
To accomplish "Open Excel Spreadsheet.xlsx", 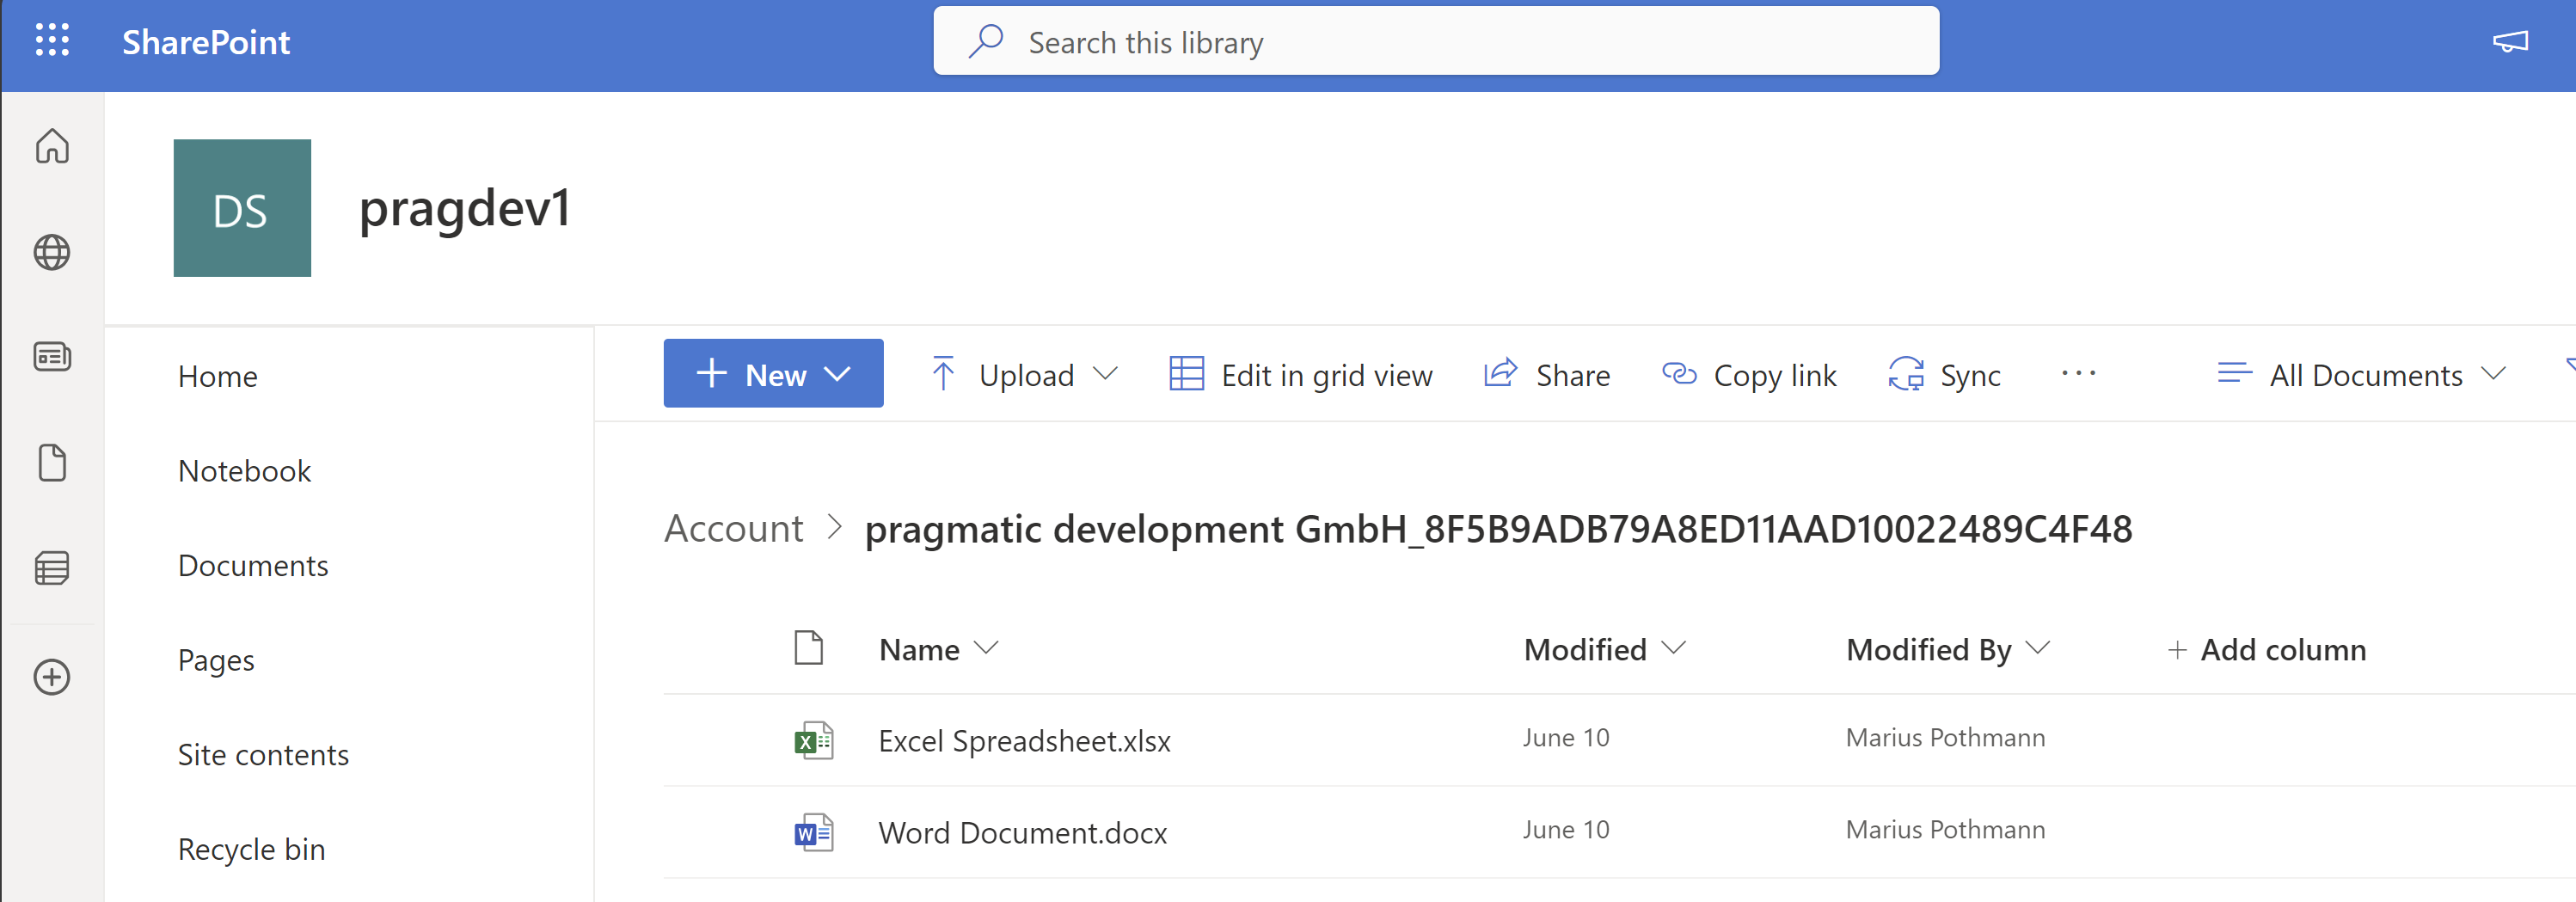I will coord(1024,741).
